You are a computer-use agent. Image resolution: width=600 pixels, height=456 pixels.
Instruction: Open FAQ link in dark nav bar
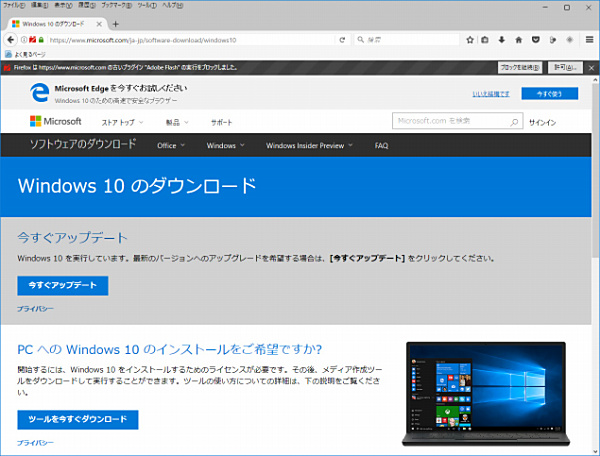(x=382, y=145)
